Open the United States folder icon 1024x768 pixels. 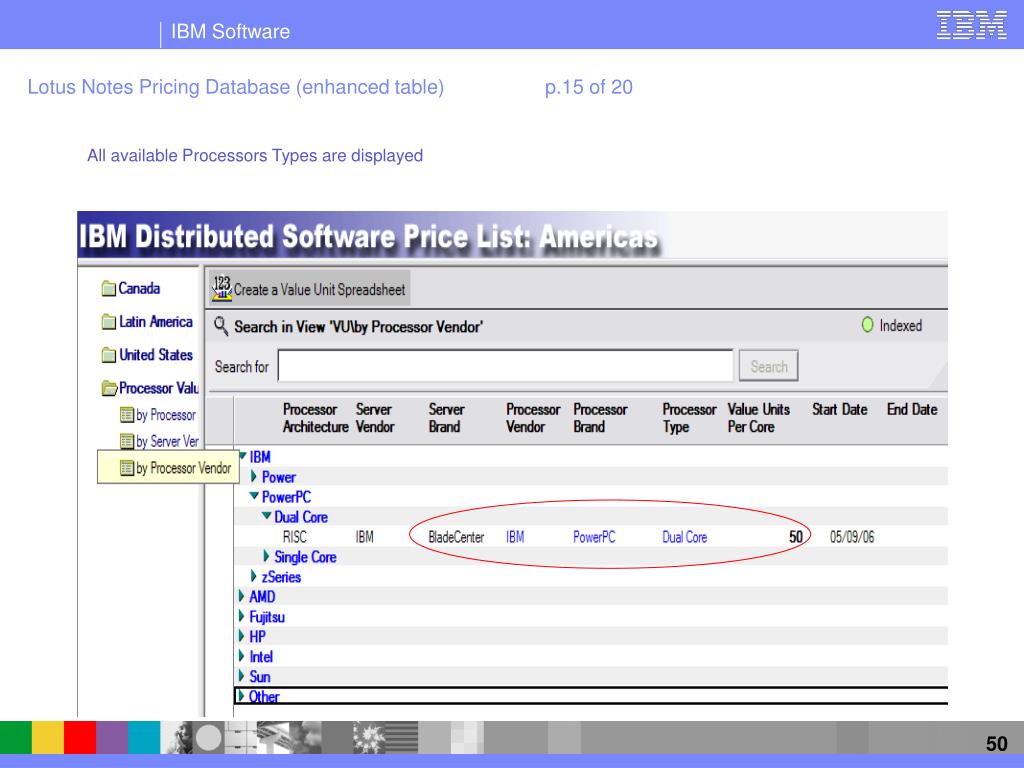click(x=108, y=355)
